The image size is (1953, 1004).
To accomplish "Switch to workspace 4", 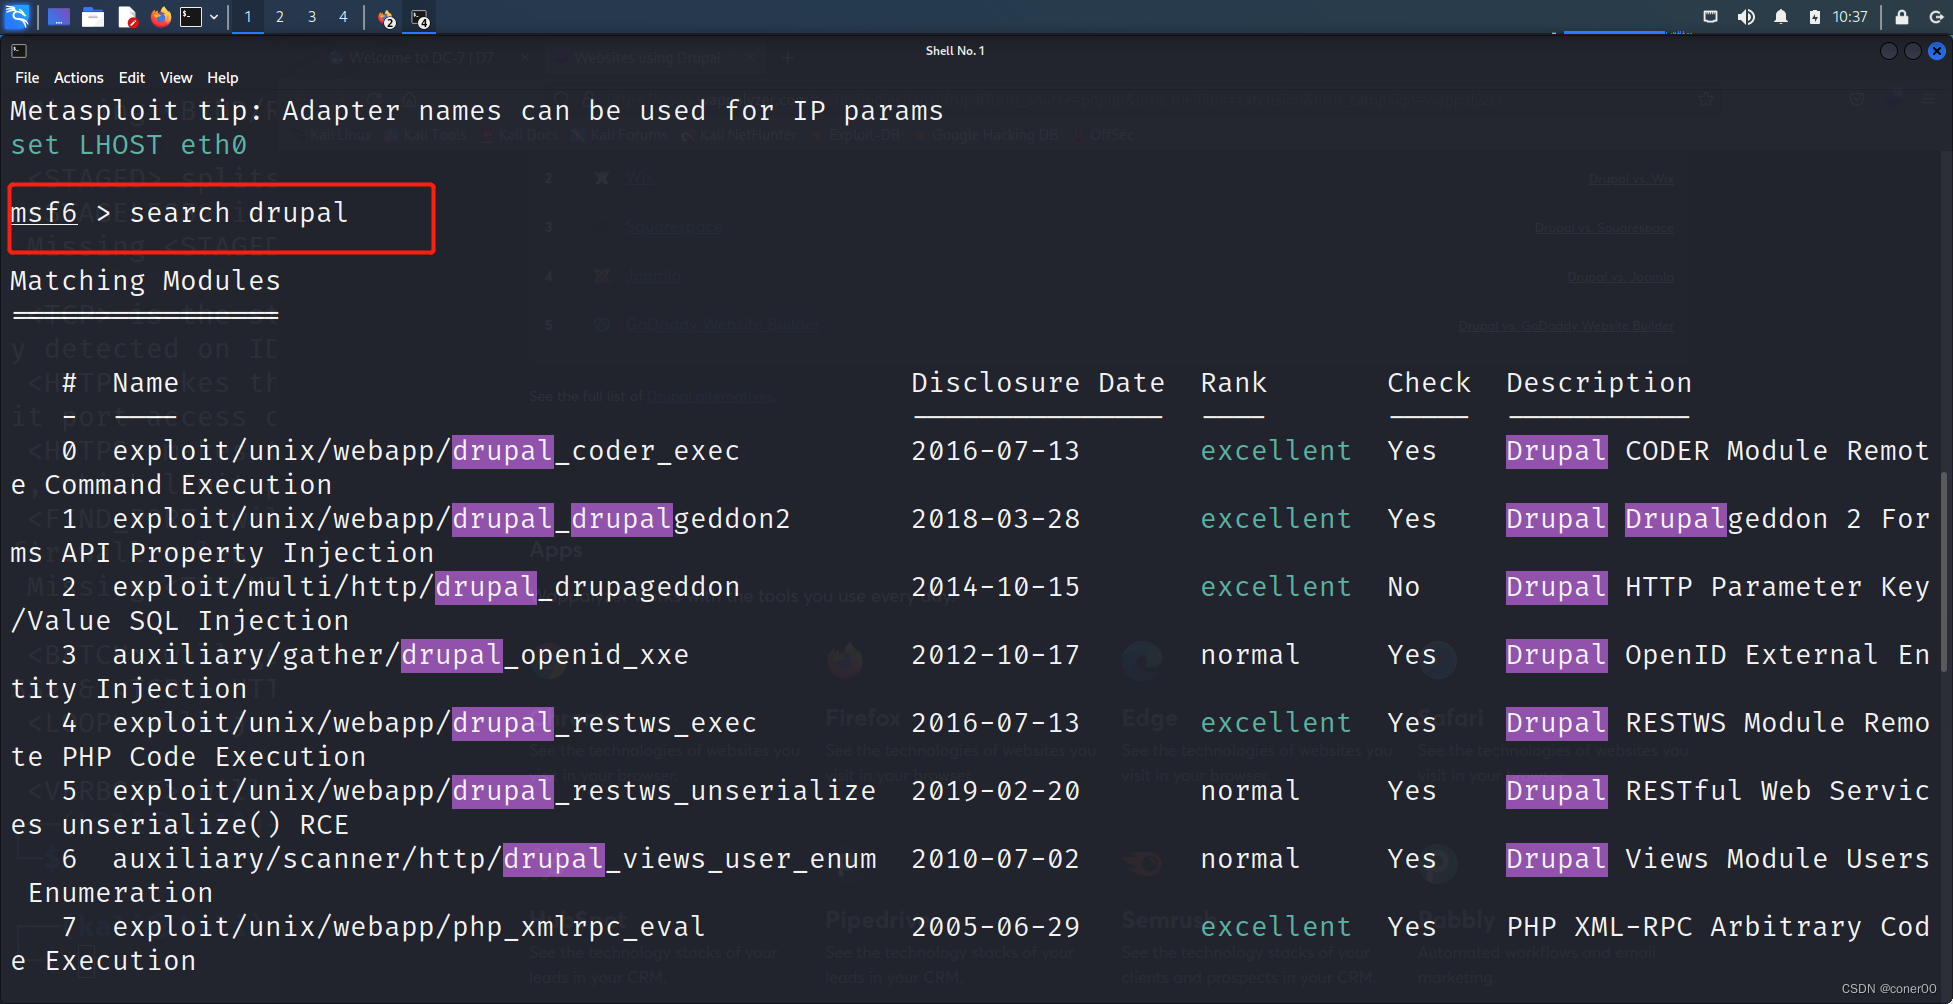I will [x=343, y=17].
